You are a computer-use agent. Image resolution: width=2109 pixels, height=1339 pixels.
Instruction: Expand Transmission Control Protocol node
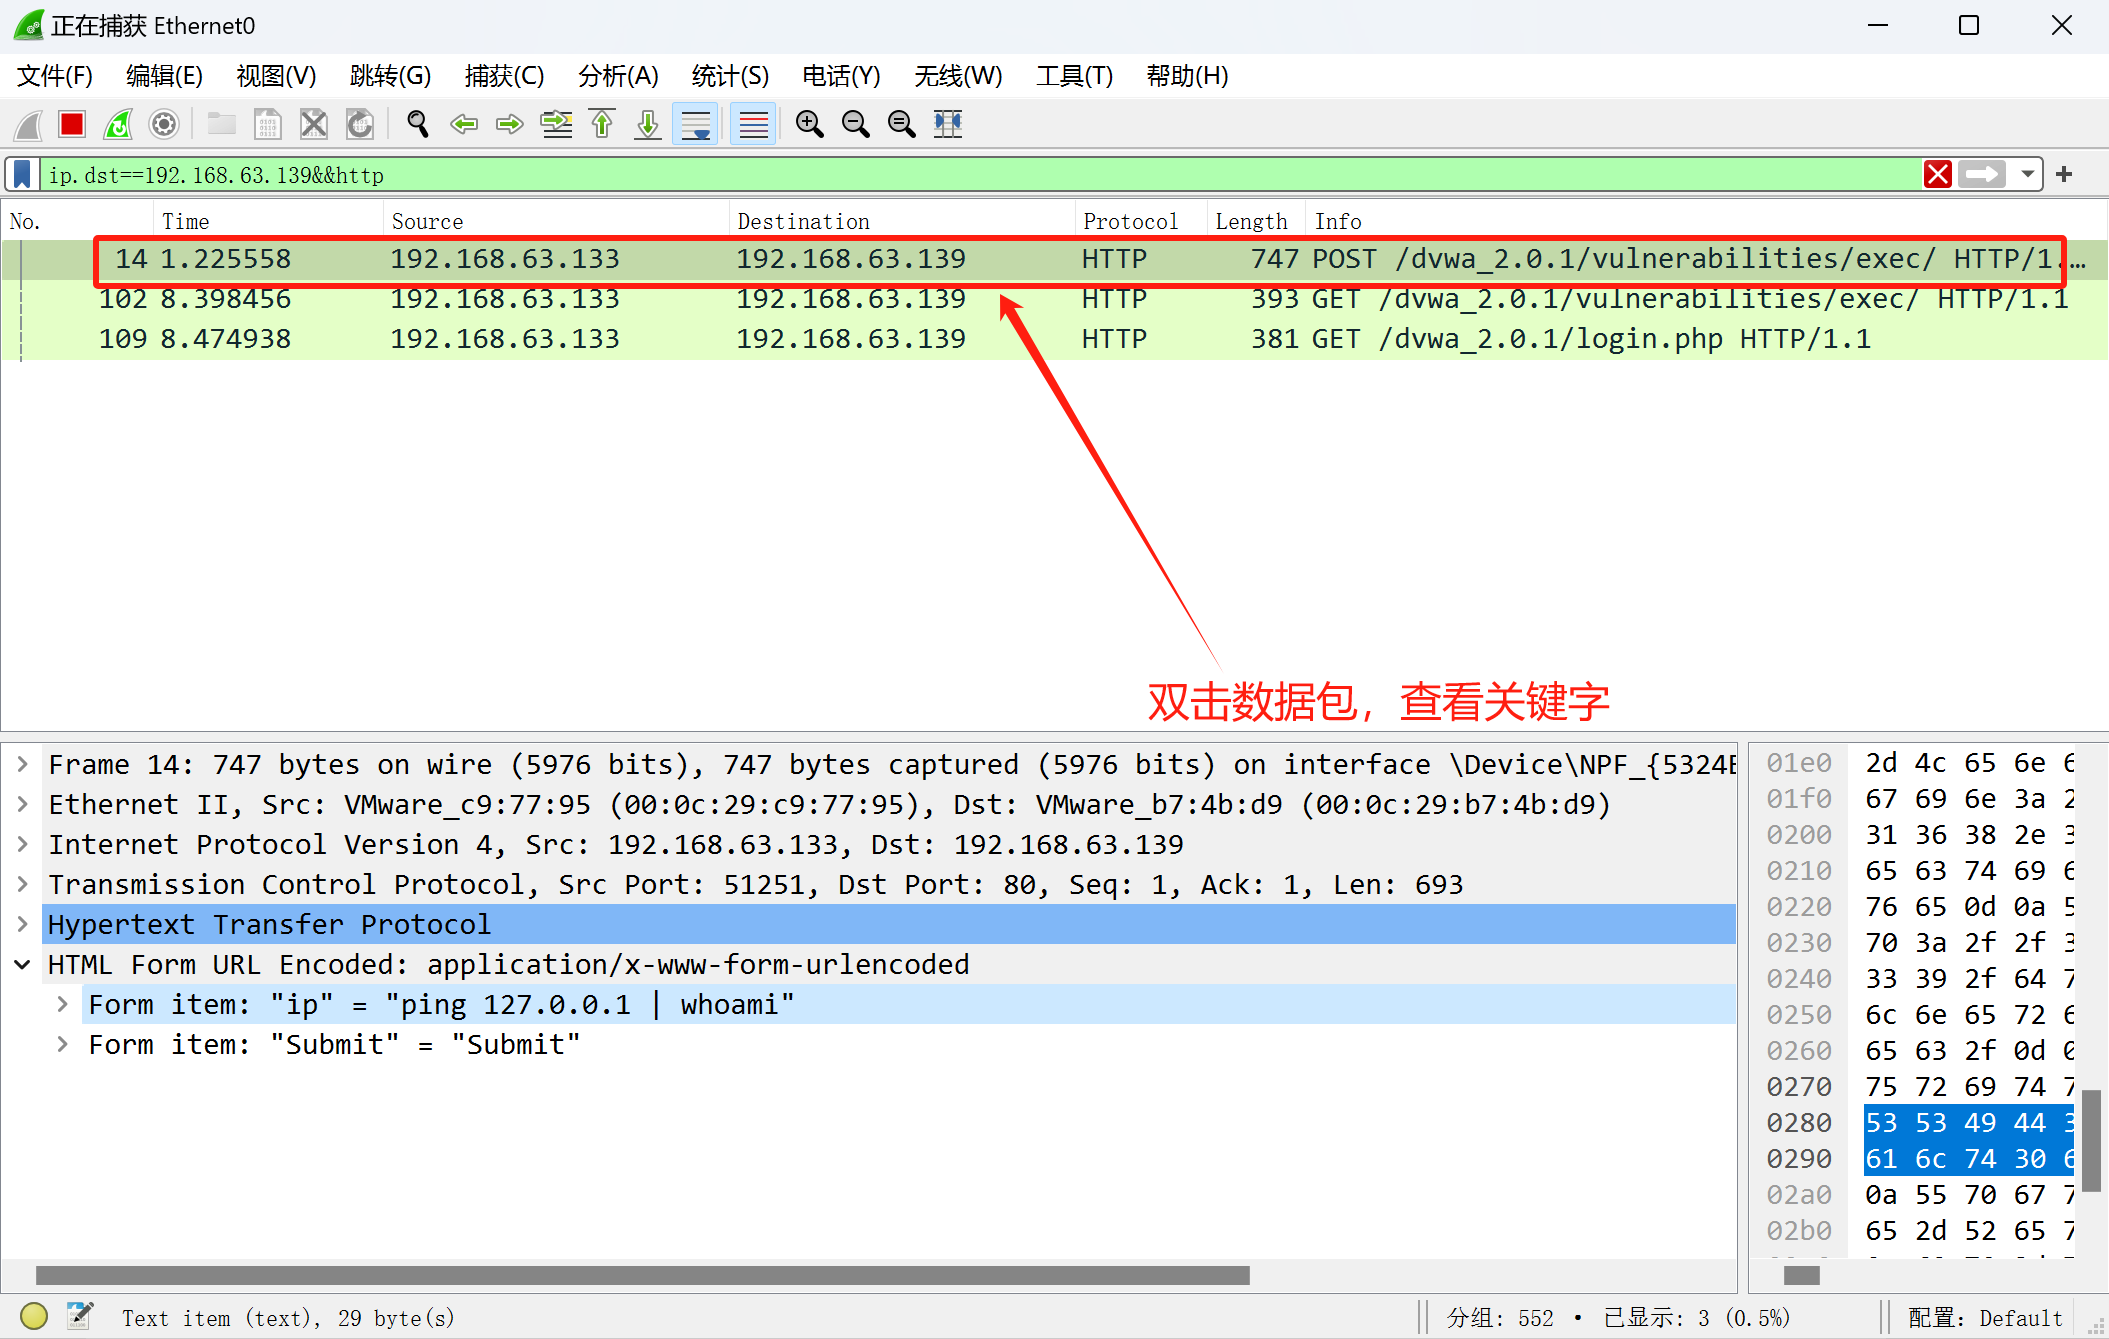(x=23, y=885)
